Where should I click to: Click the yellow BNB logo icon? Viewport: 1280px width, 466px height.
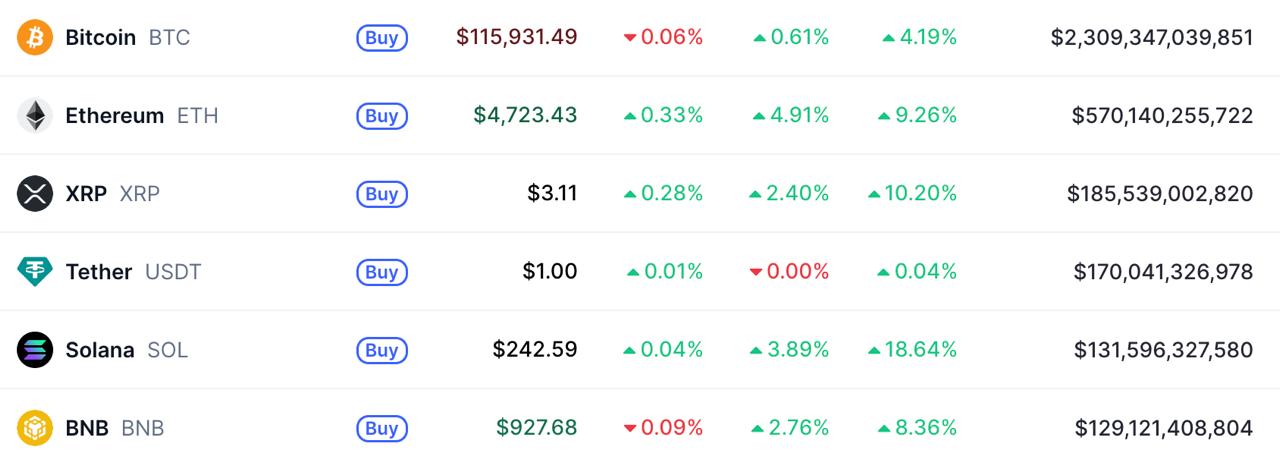click(x=35, y=428)
